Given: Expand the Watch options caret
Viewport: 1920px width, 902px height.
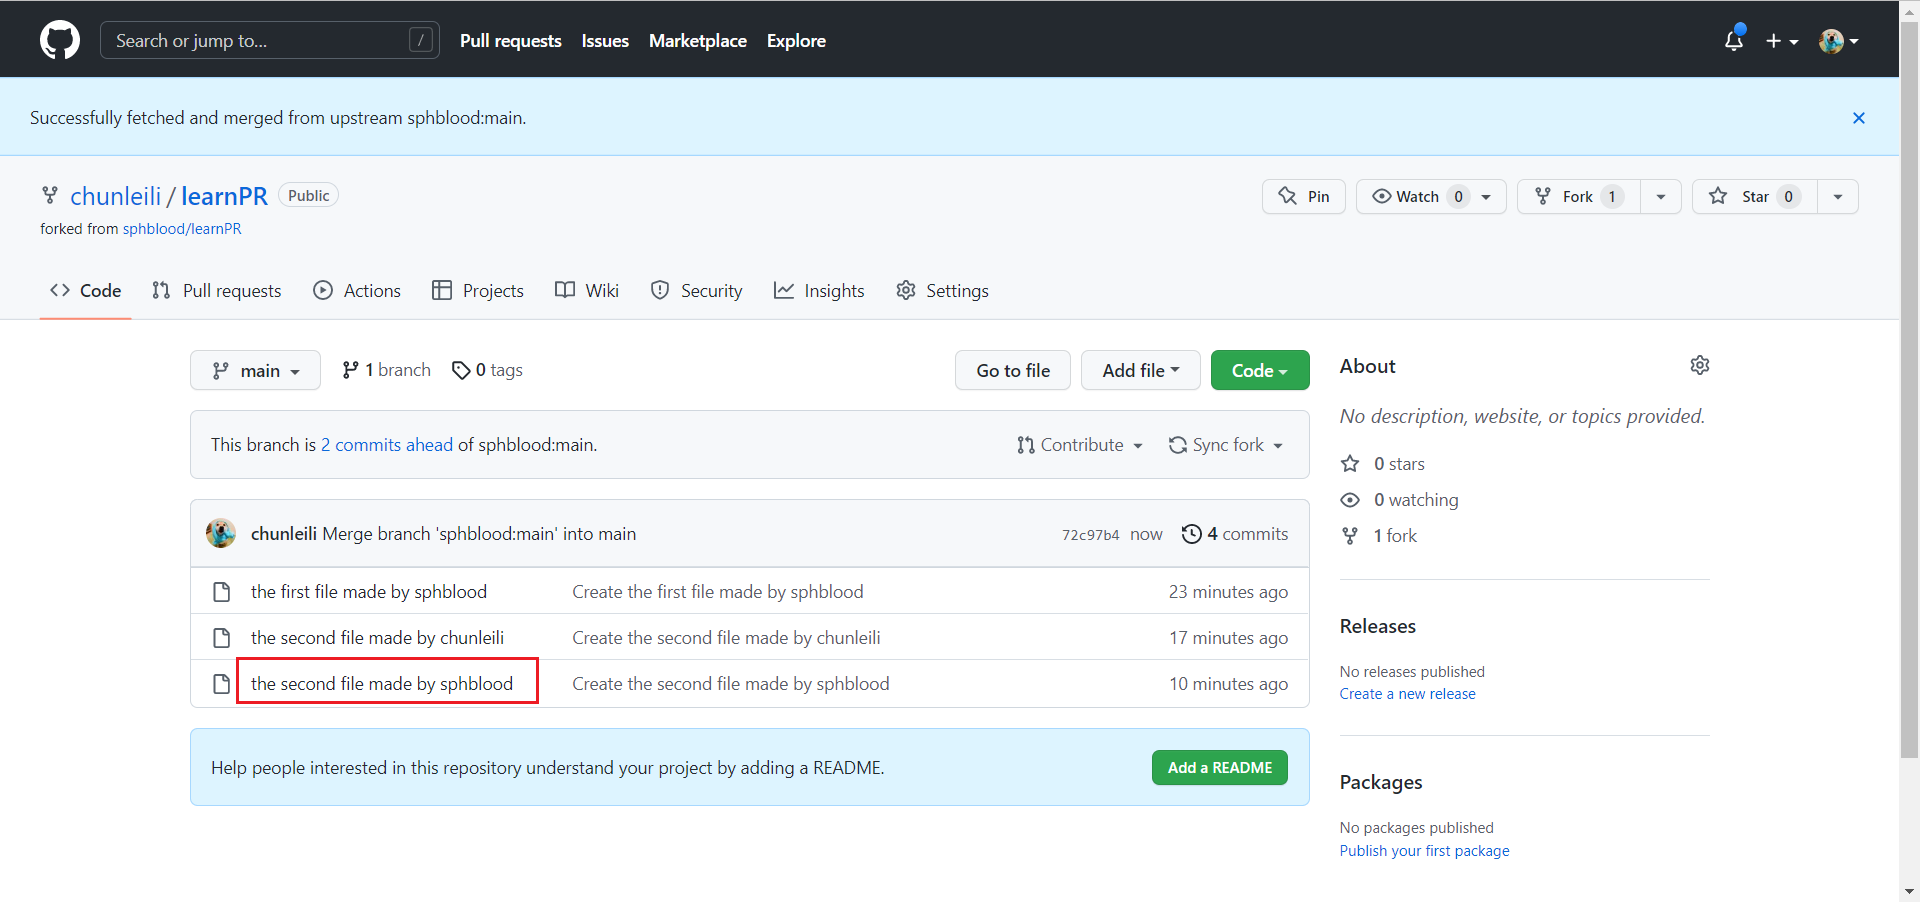Looking at the screenshot, I should click(x=1487, y=196).
